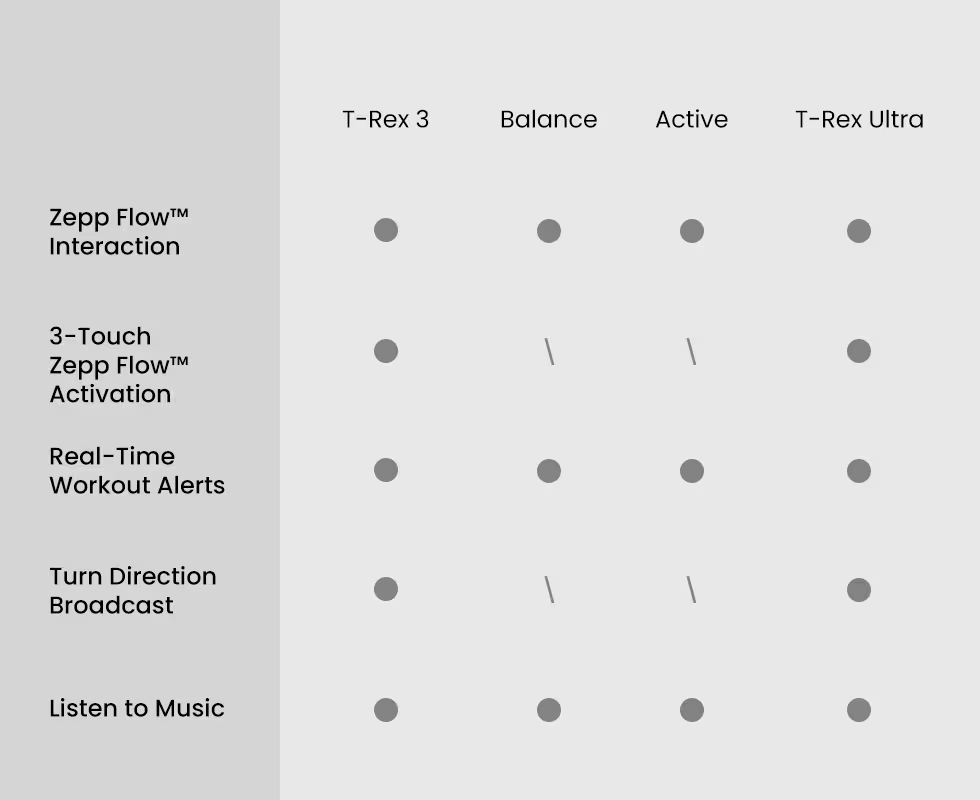Click the Balance Listen to Music dot
This screenshot has height=800, width=980.
tap(549, 710)
